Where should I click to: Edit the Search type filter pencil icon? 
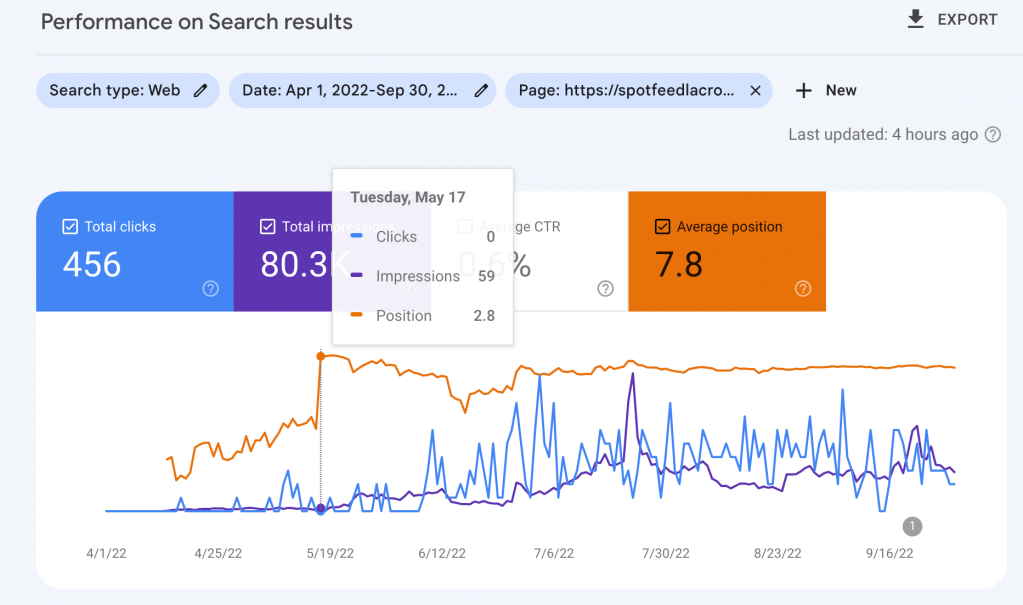click(201, 90)
